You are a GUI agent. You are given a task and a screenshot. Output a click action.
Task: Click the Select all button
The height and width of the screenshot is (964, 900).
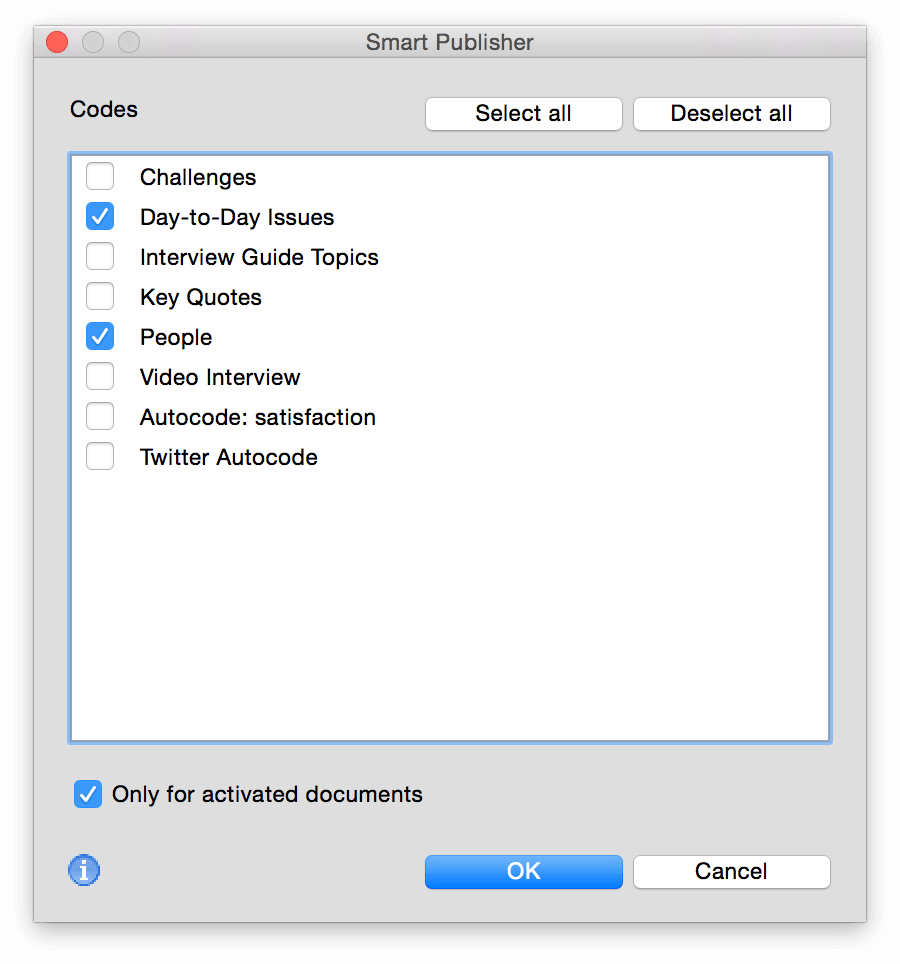tap(523, 114)
